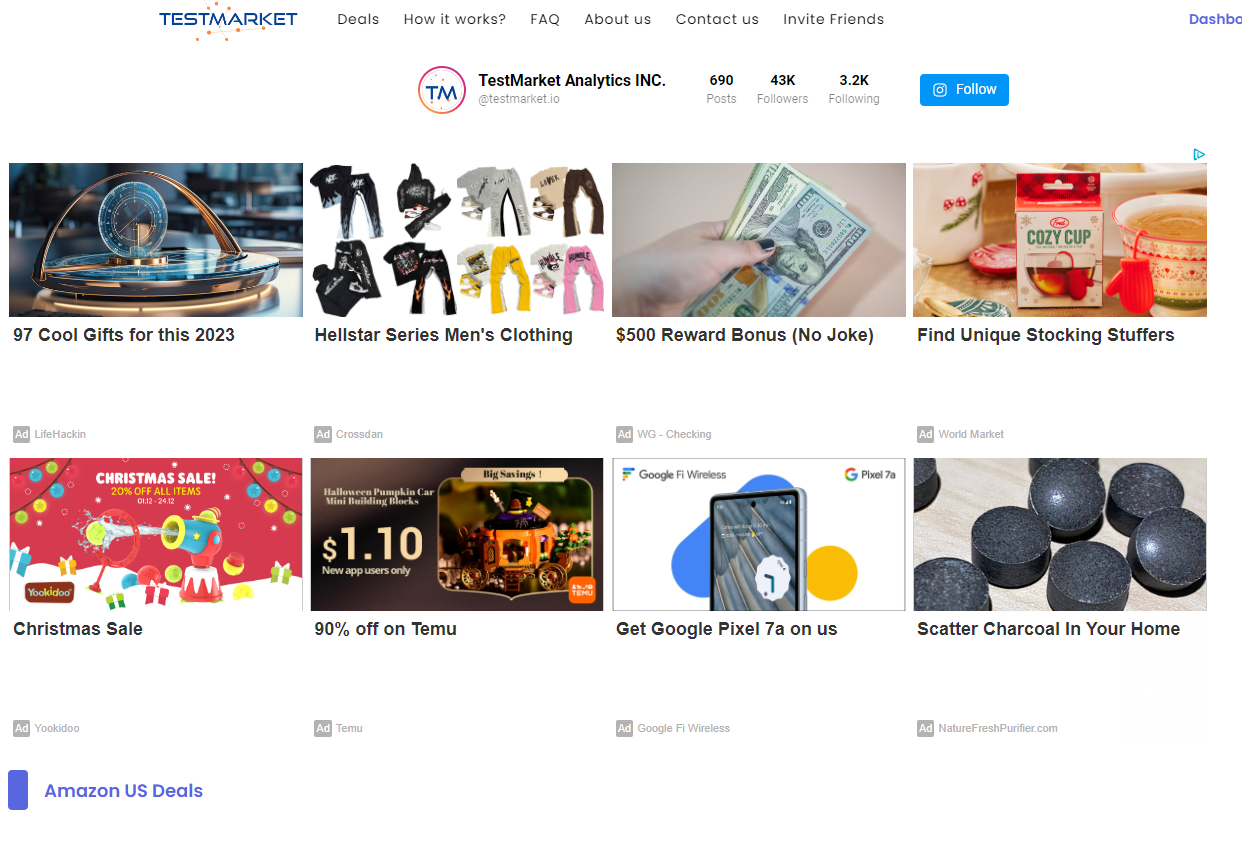Go to the FAQ page
Viewport: 1242px width, 843px height.
pos(545,19)
